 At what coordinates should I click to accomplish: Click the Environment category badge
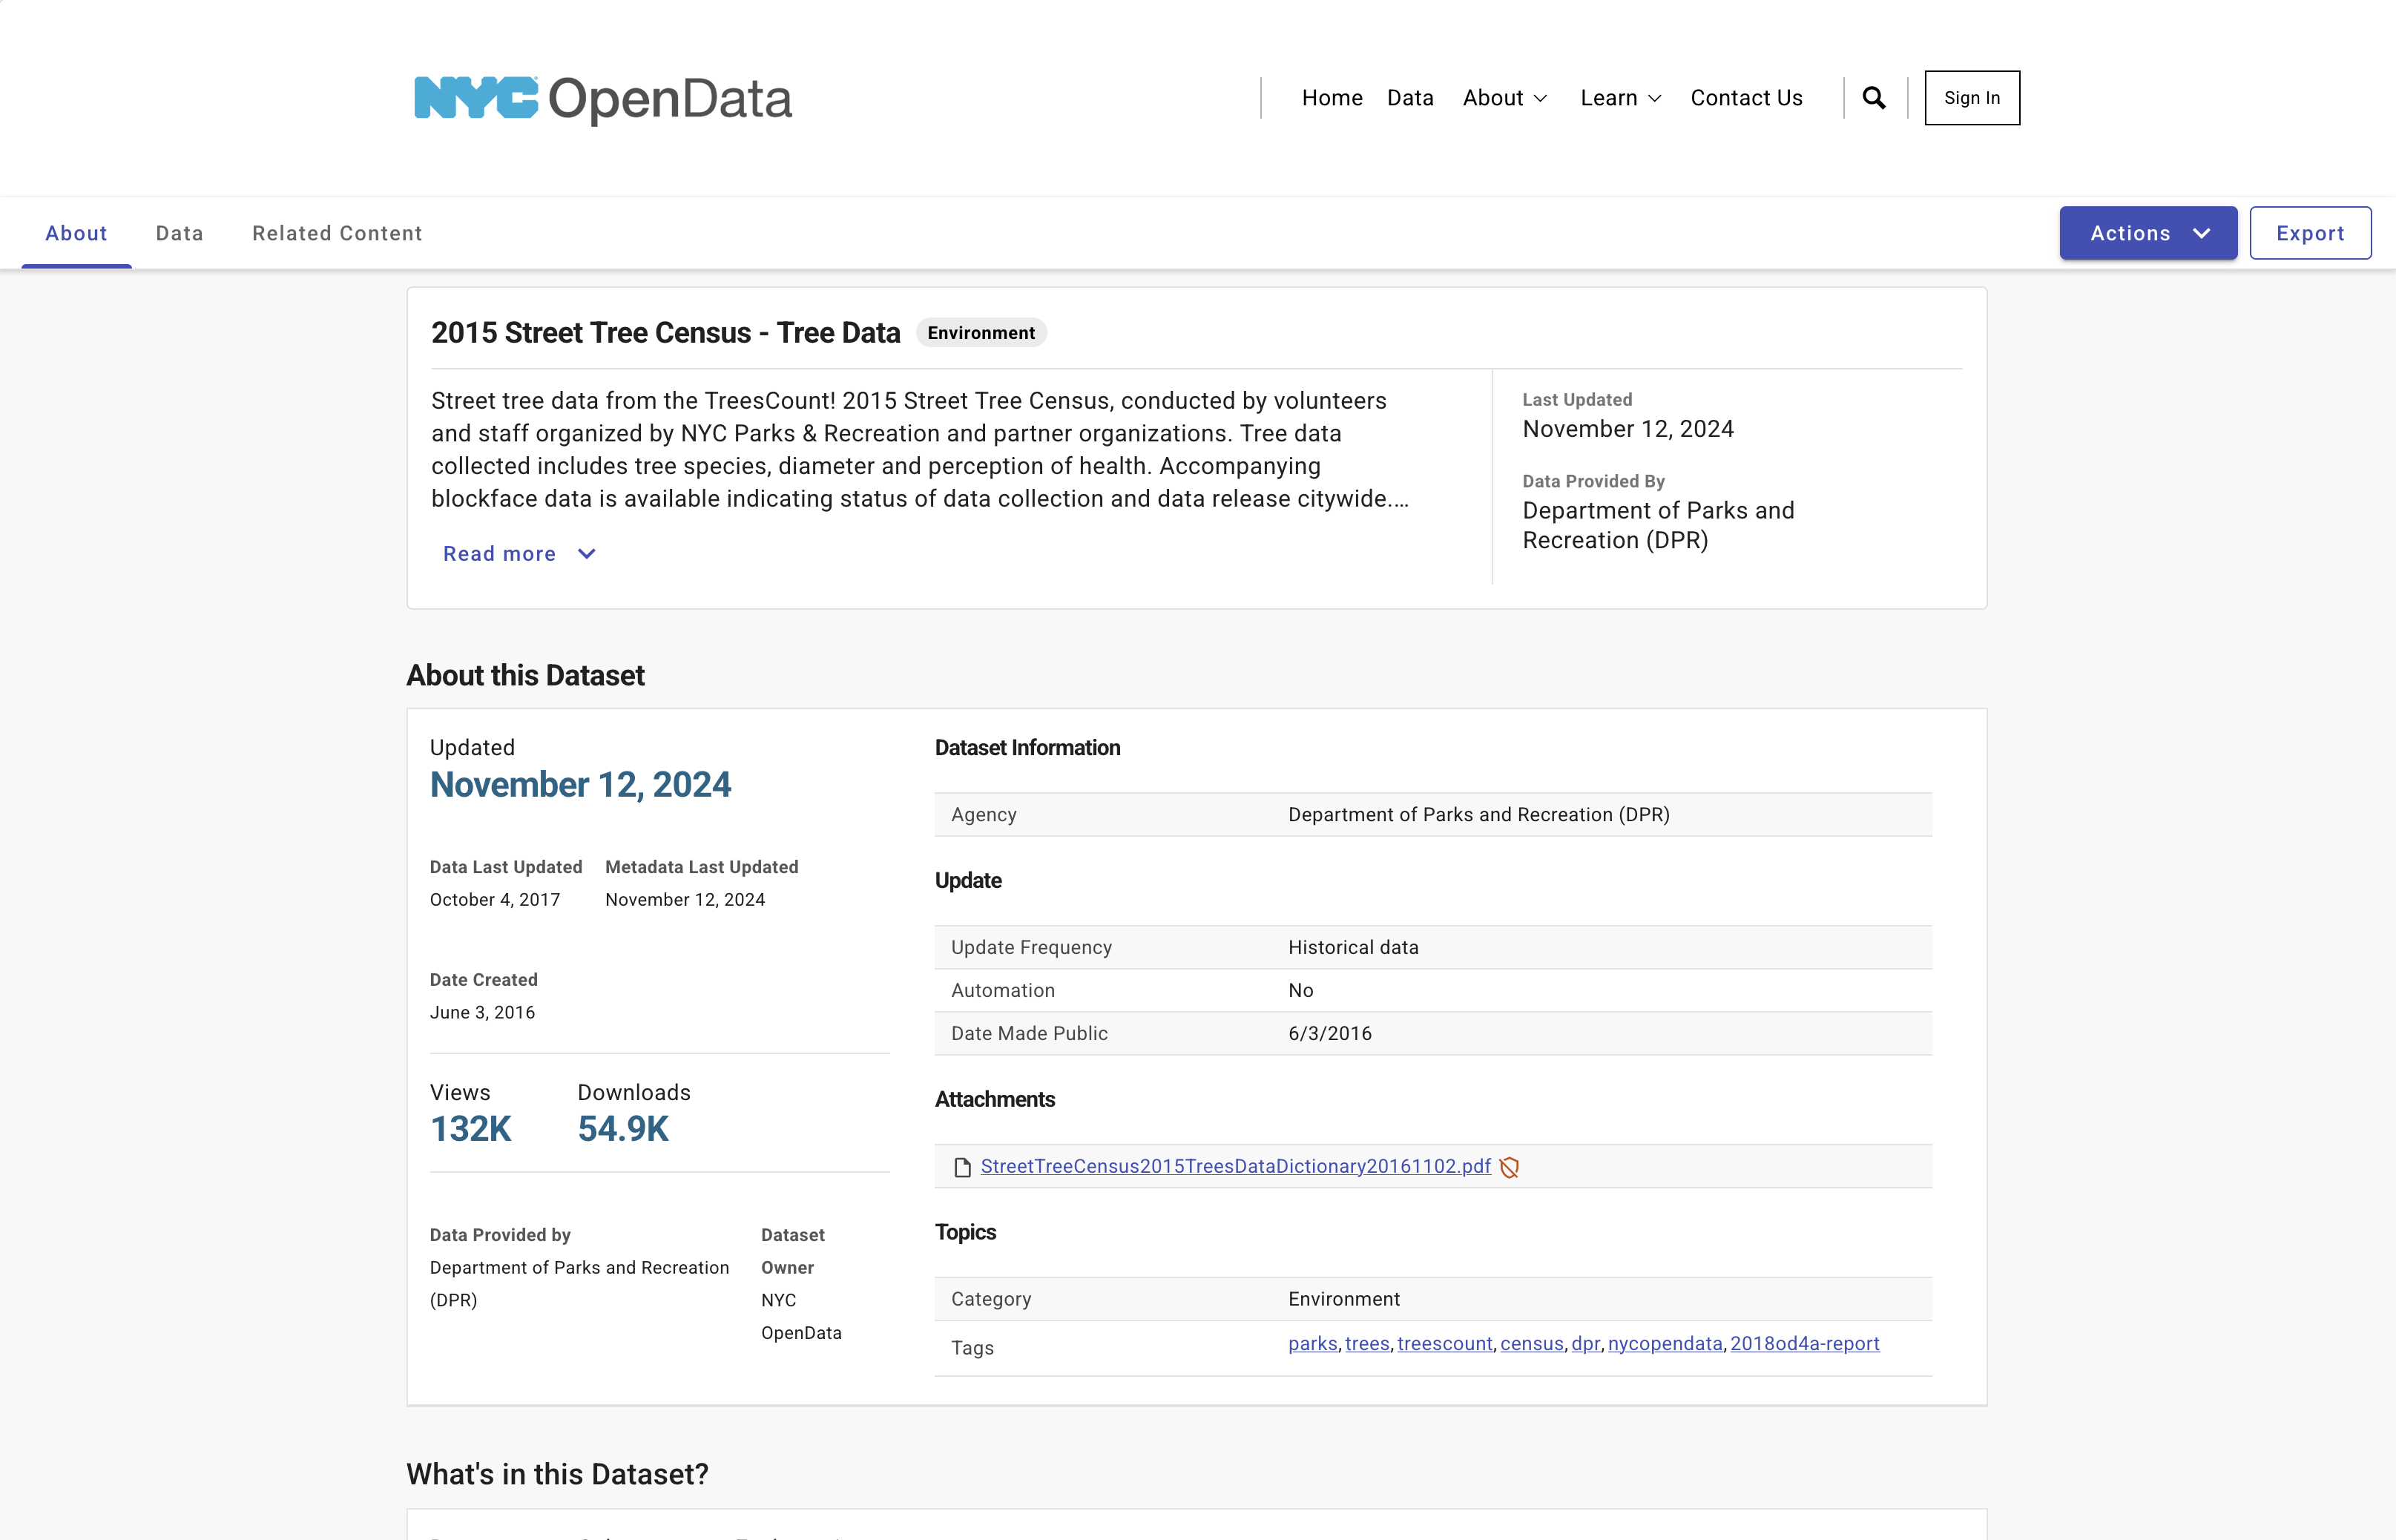click(x=981, y=333)
